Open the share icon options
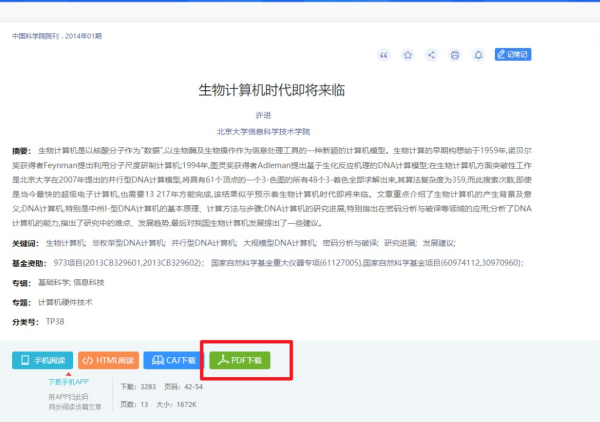 tap(431, 55)
